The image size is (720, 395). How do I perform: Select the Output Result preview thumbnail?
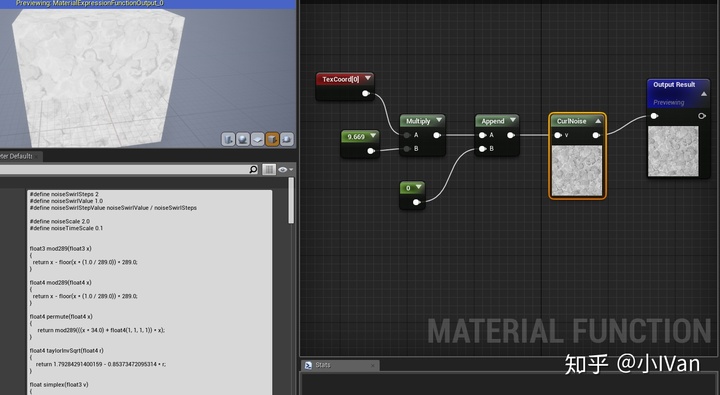[x=673, y=151]
